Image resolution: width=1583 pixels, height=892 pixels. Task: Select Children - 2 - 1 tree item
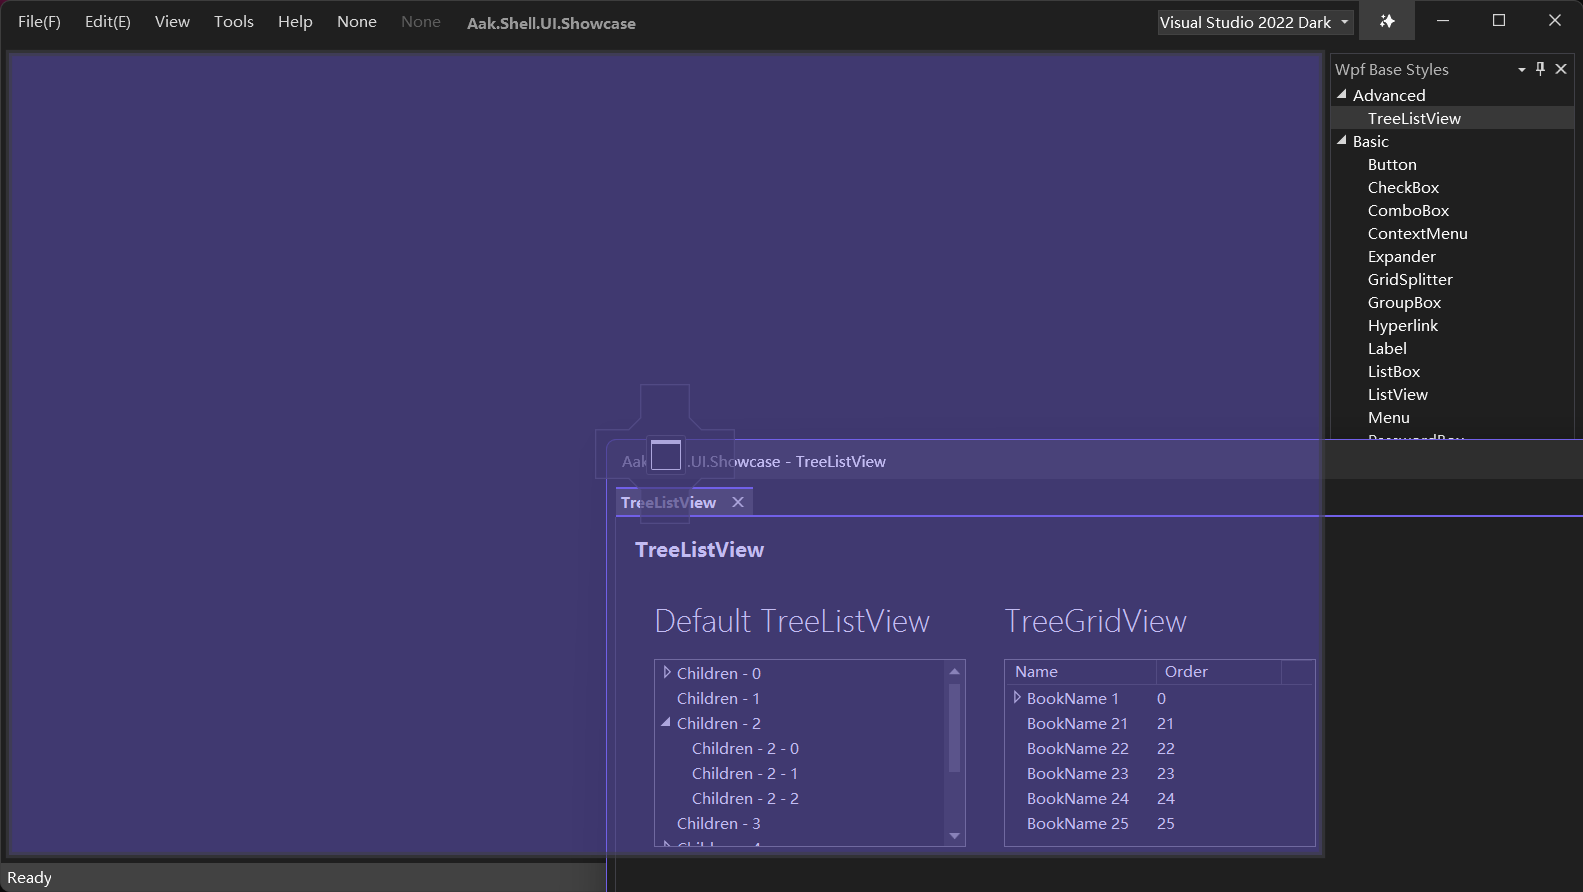[x=745, y=773]
